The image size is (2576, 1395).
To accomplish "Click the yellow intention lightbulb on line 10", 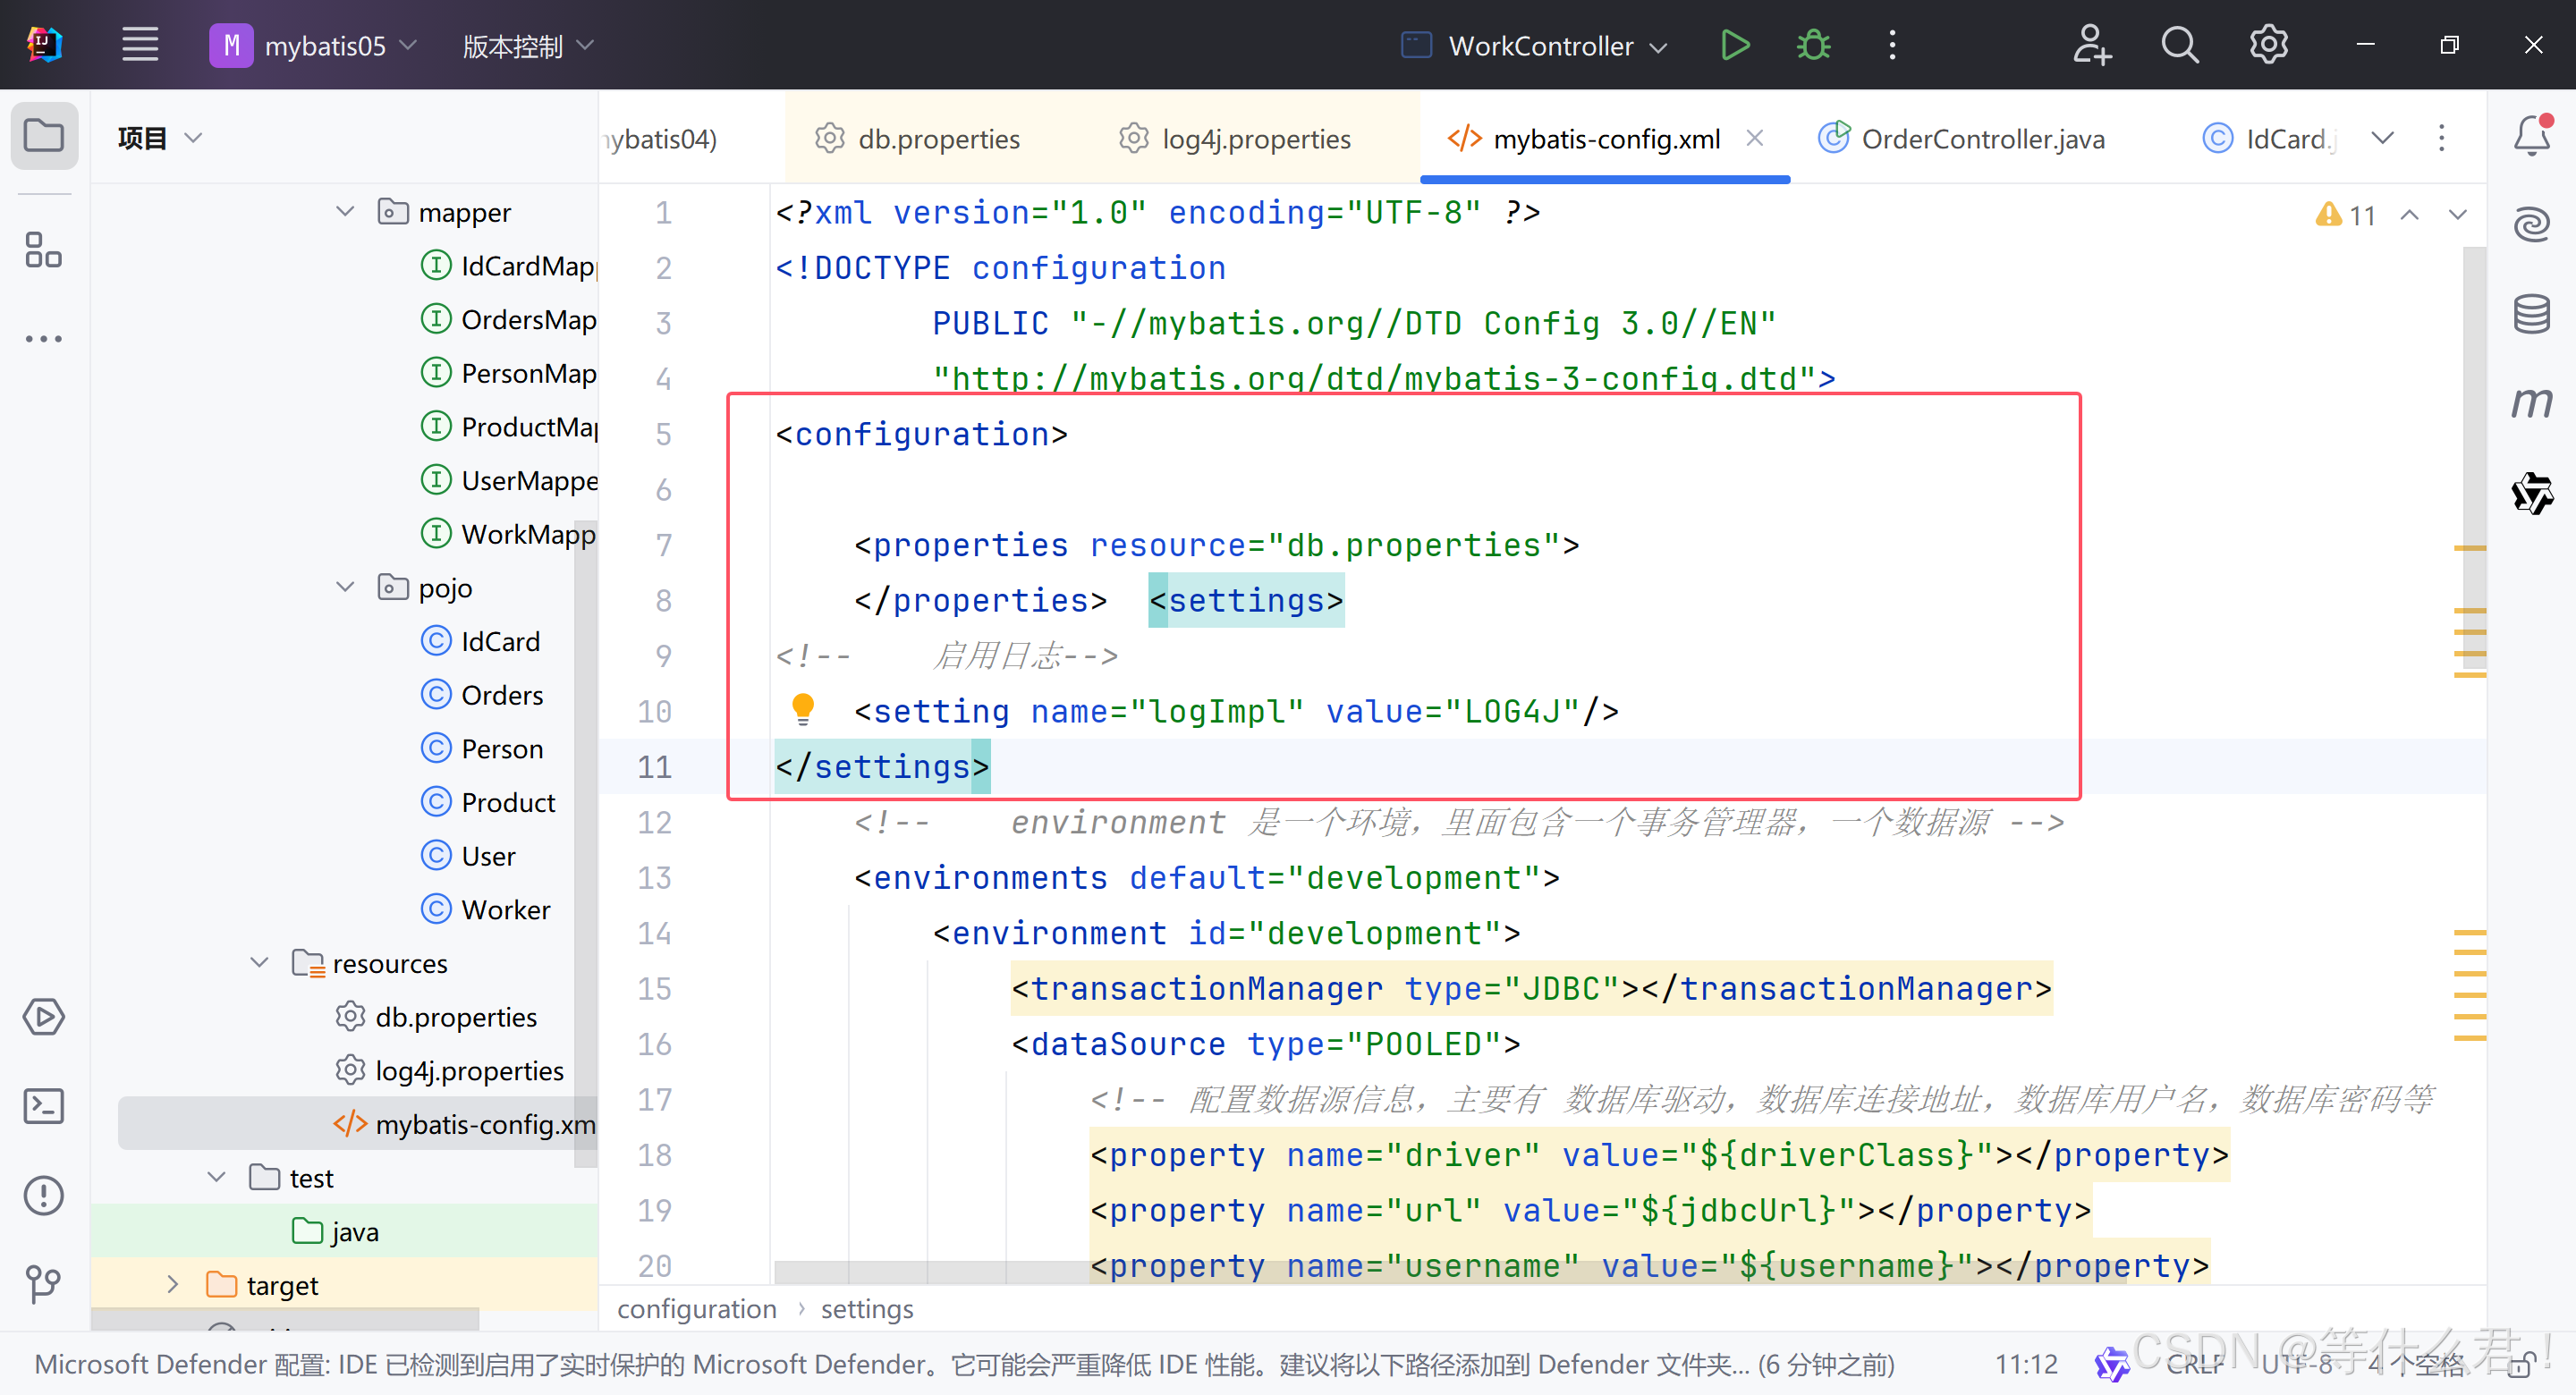I will (802, 709).
